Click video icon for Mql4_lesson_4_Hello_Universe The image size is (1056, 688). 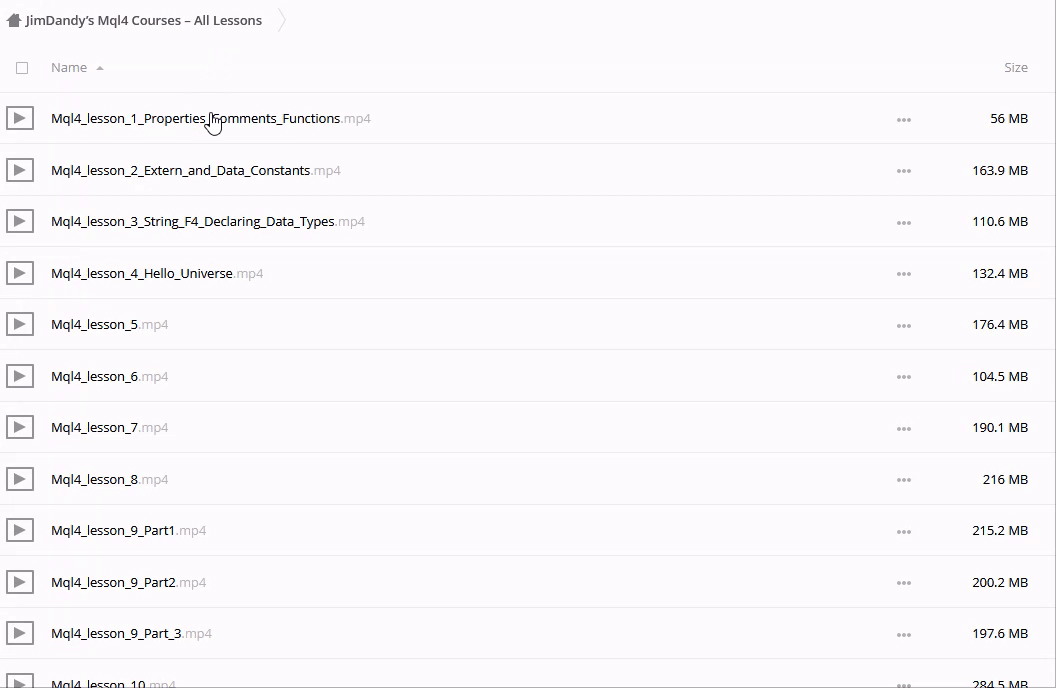(x=19, y=273)
